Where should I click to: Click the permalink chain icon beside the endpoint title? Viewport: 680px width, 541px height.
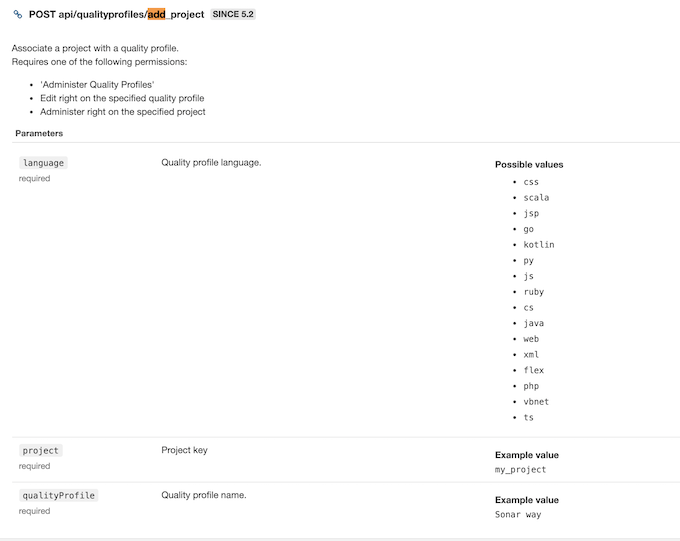(18, 15)
